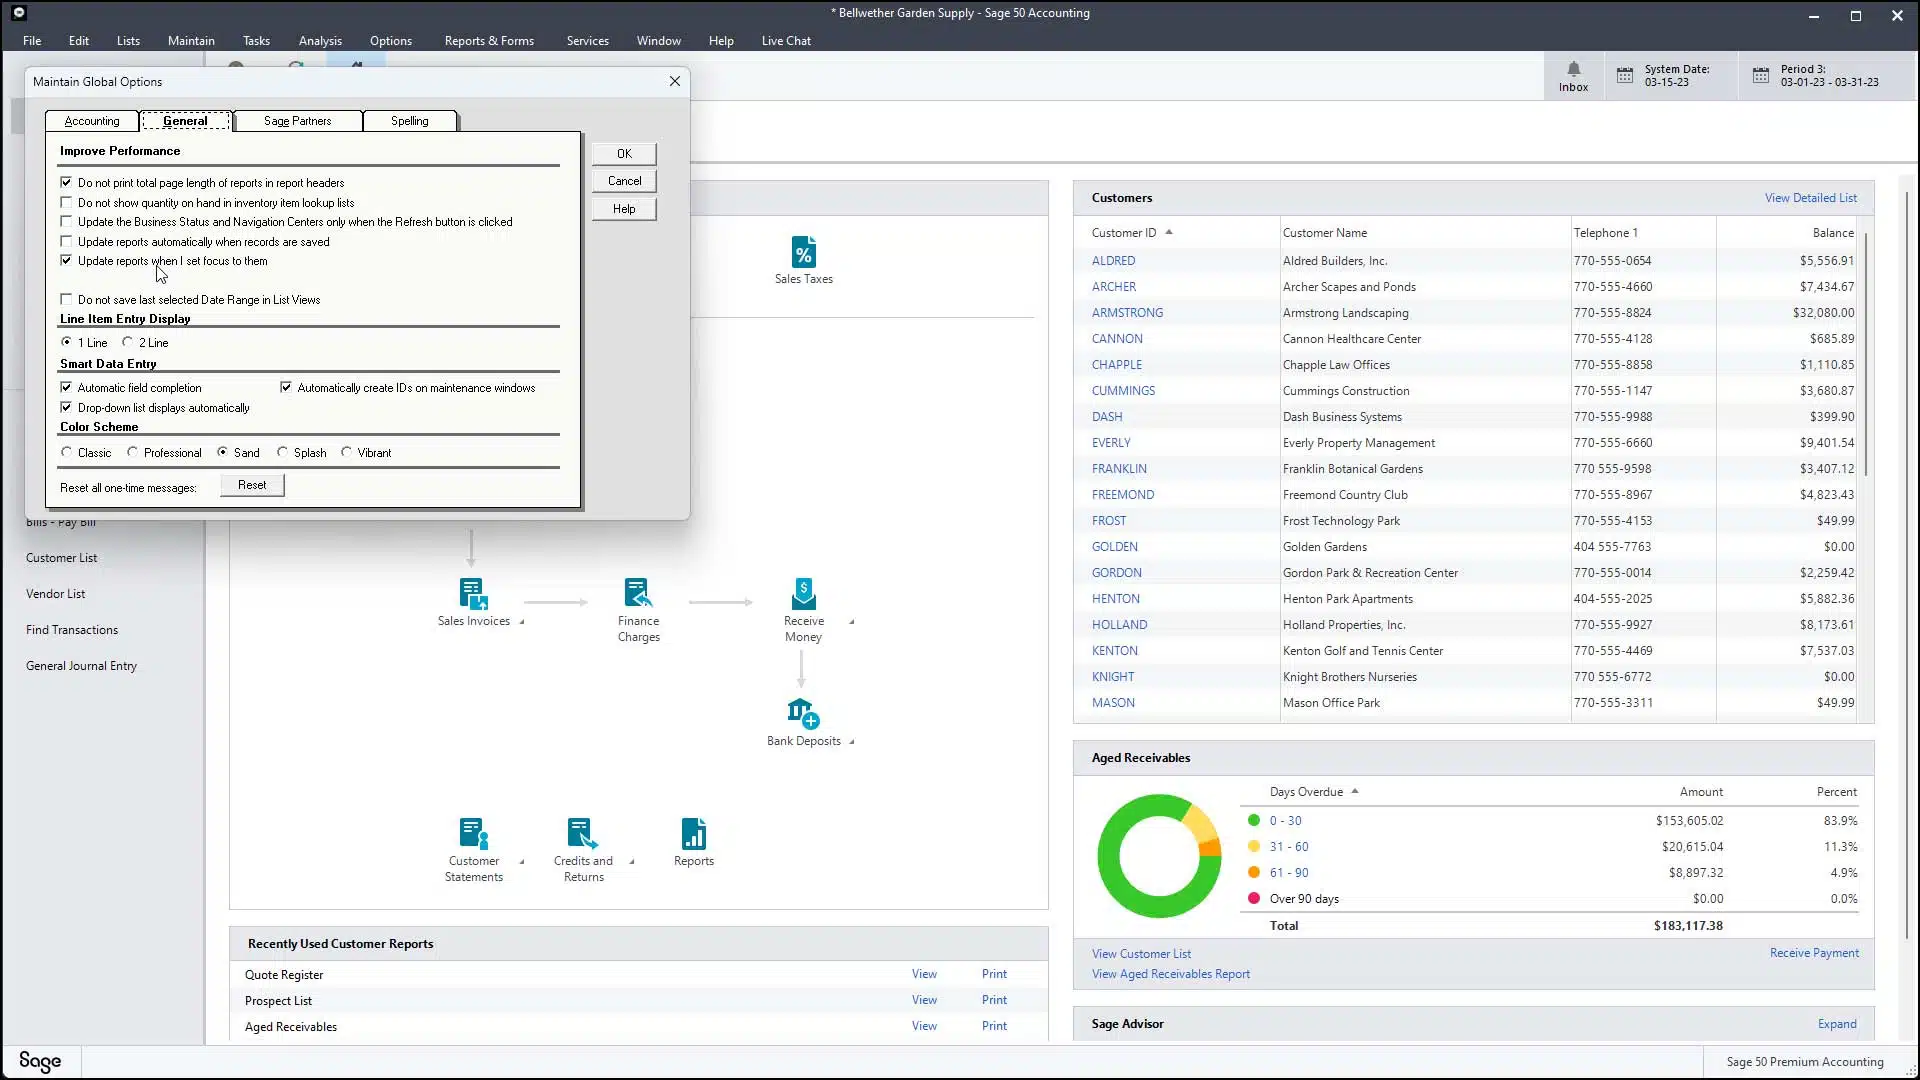The width and height of the screenshot is (1920, 1080).
Task: Click OK in Global Options dialog
Action: [x=624, y=154]
